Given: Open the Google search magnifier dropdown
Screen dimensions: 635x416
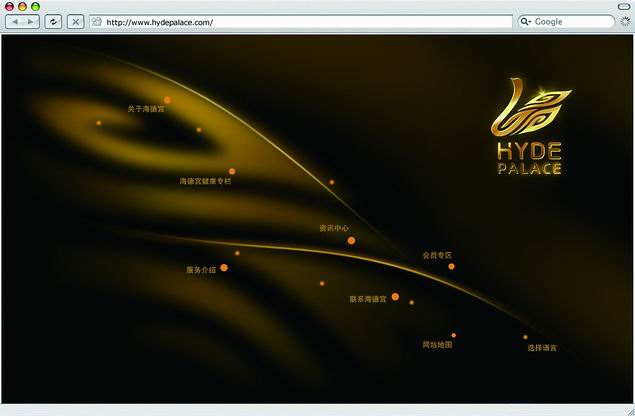Looking at the screenshot, I should click(x=526, y=21).
